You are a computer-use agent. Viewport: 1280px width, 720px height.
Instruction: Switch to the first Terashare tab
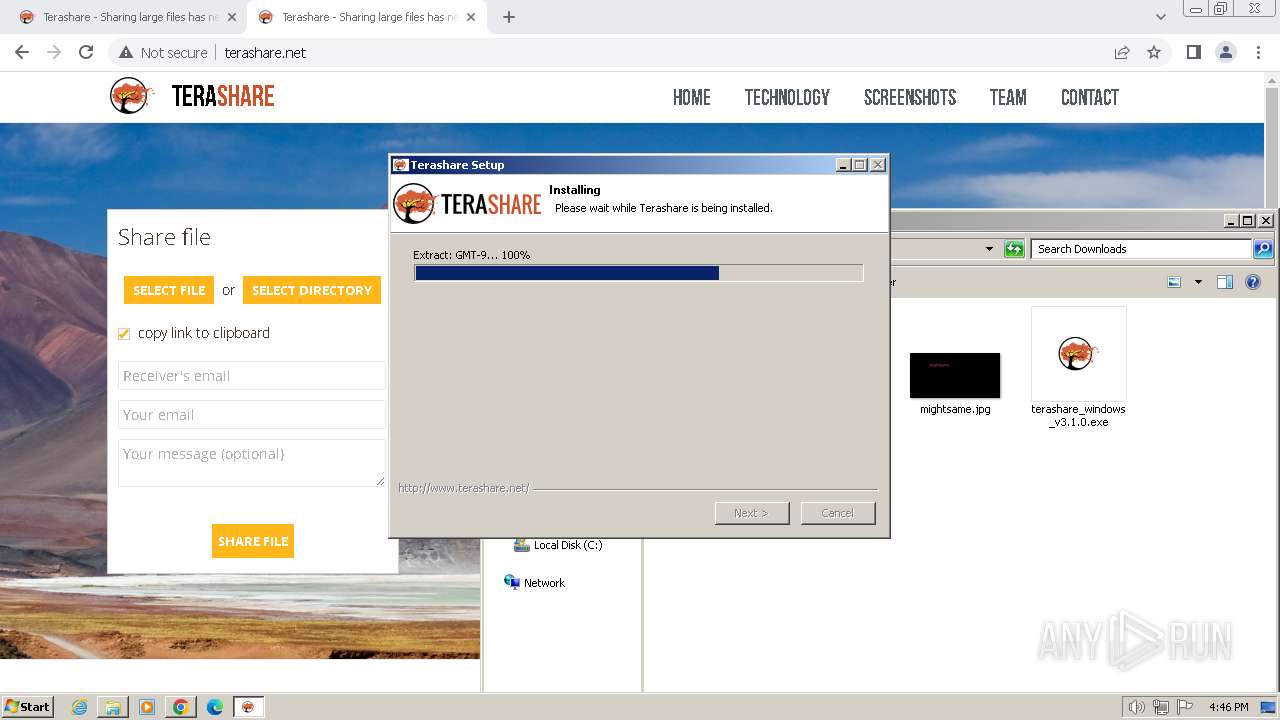click(127, 17)
